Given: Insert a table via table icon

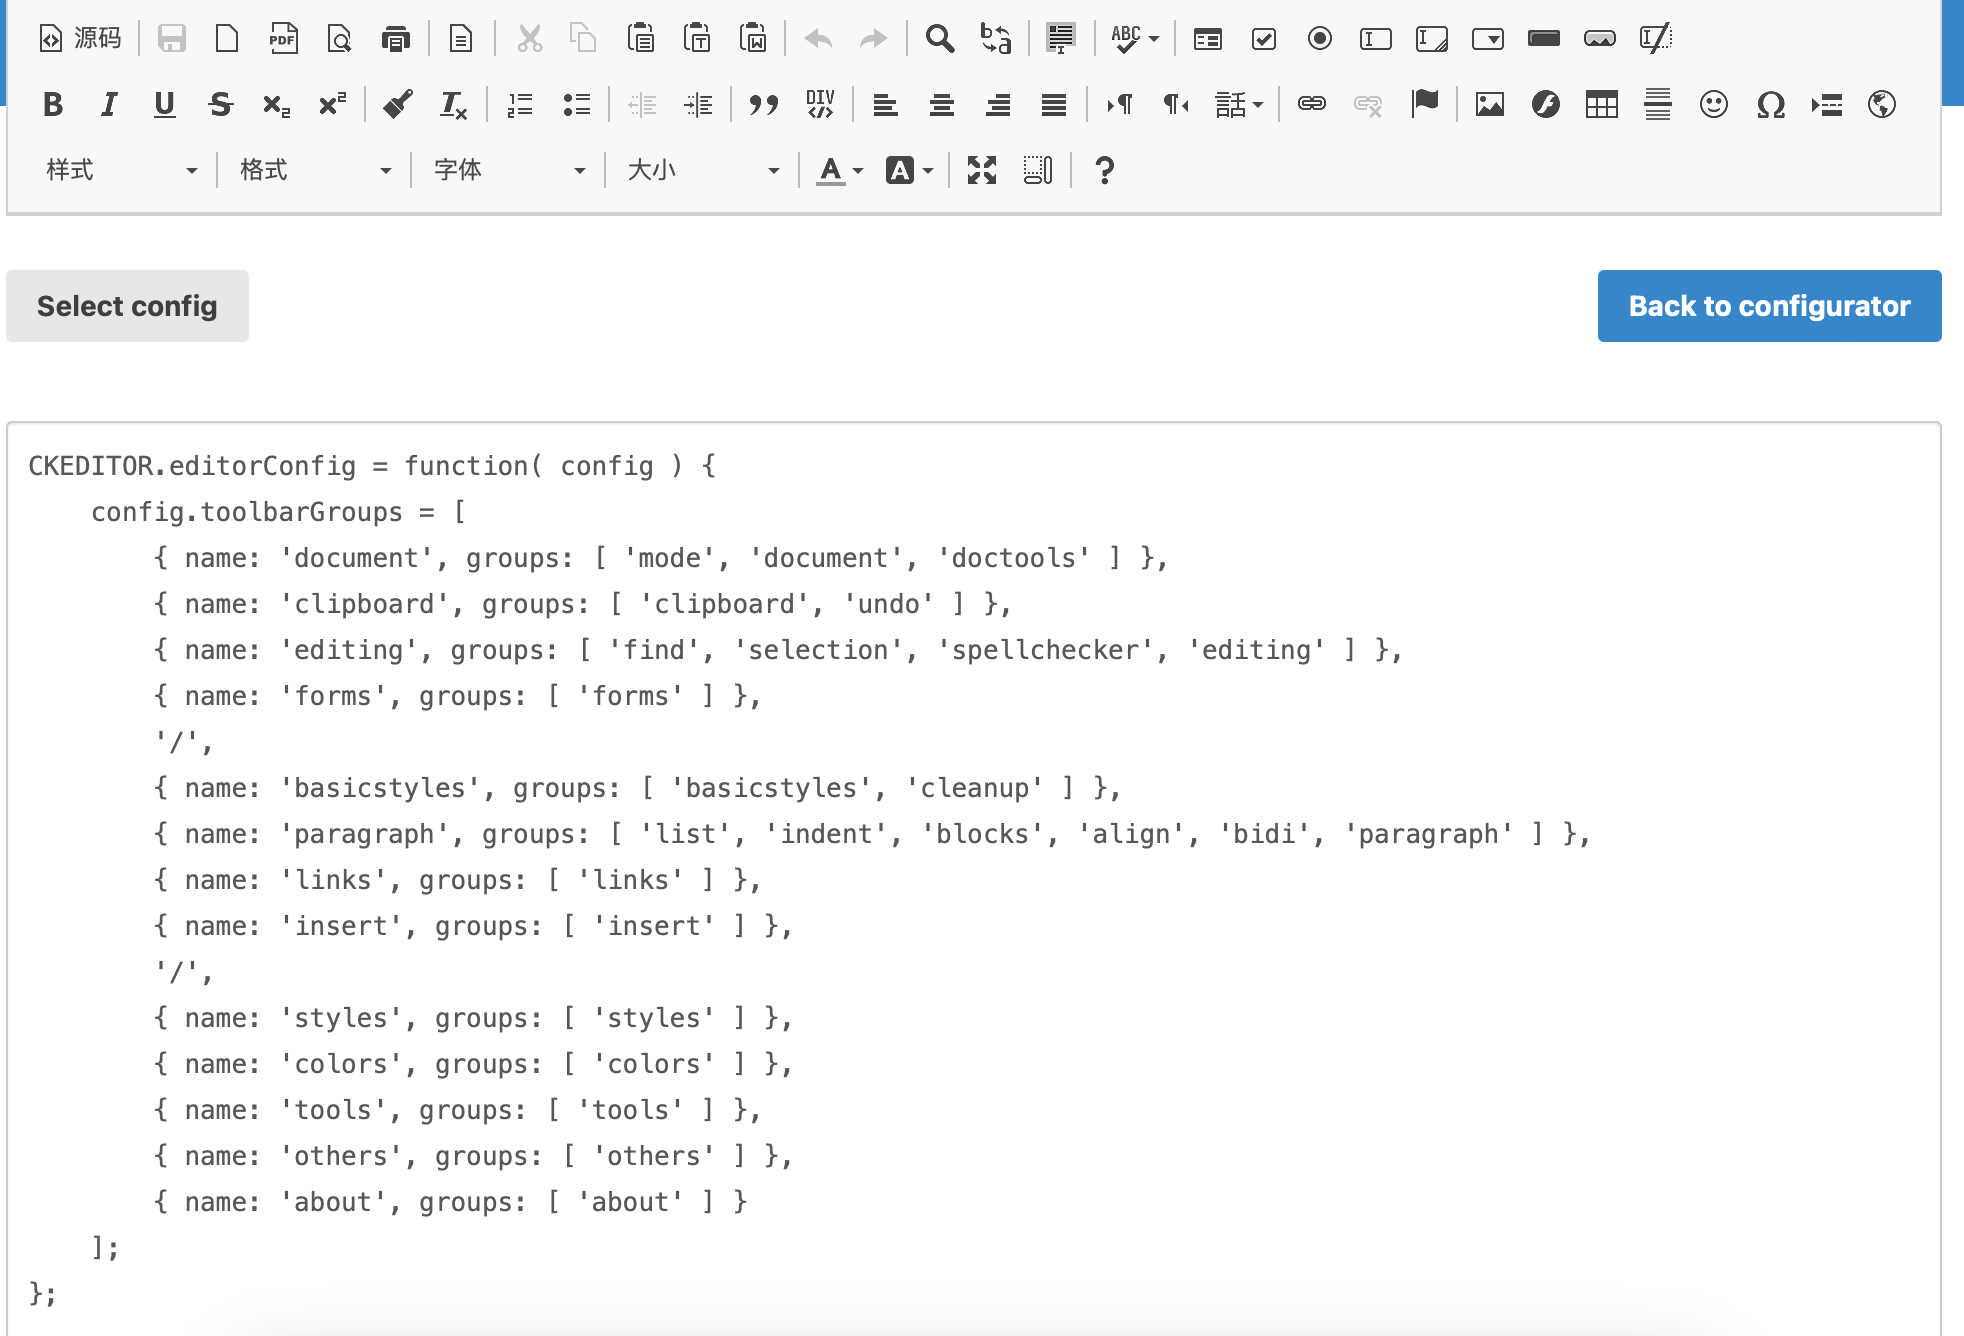Looking at the screenshot, I should (x=1601, y=104).
